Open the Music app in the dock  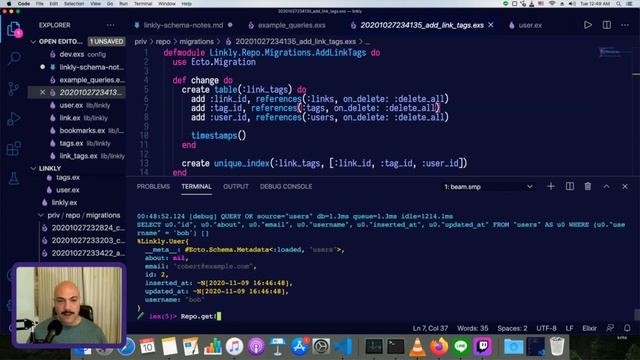234,347
